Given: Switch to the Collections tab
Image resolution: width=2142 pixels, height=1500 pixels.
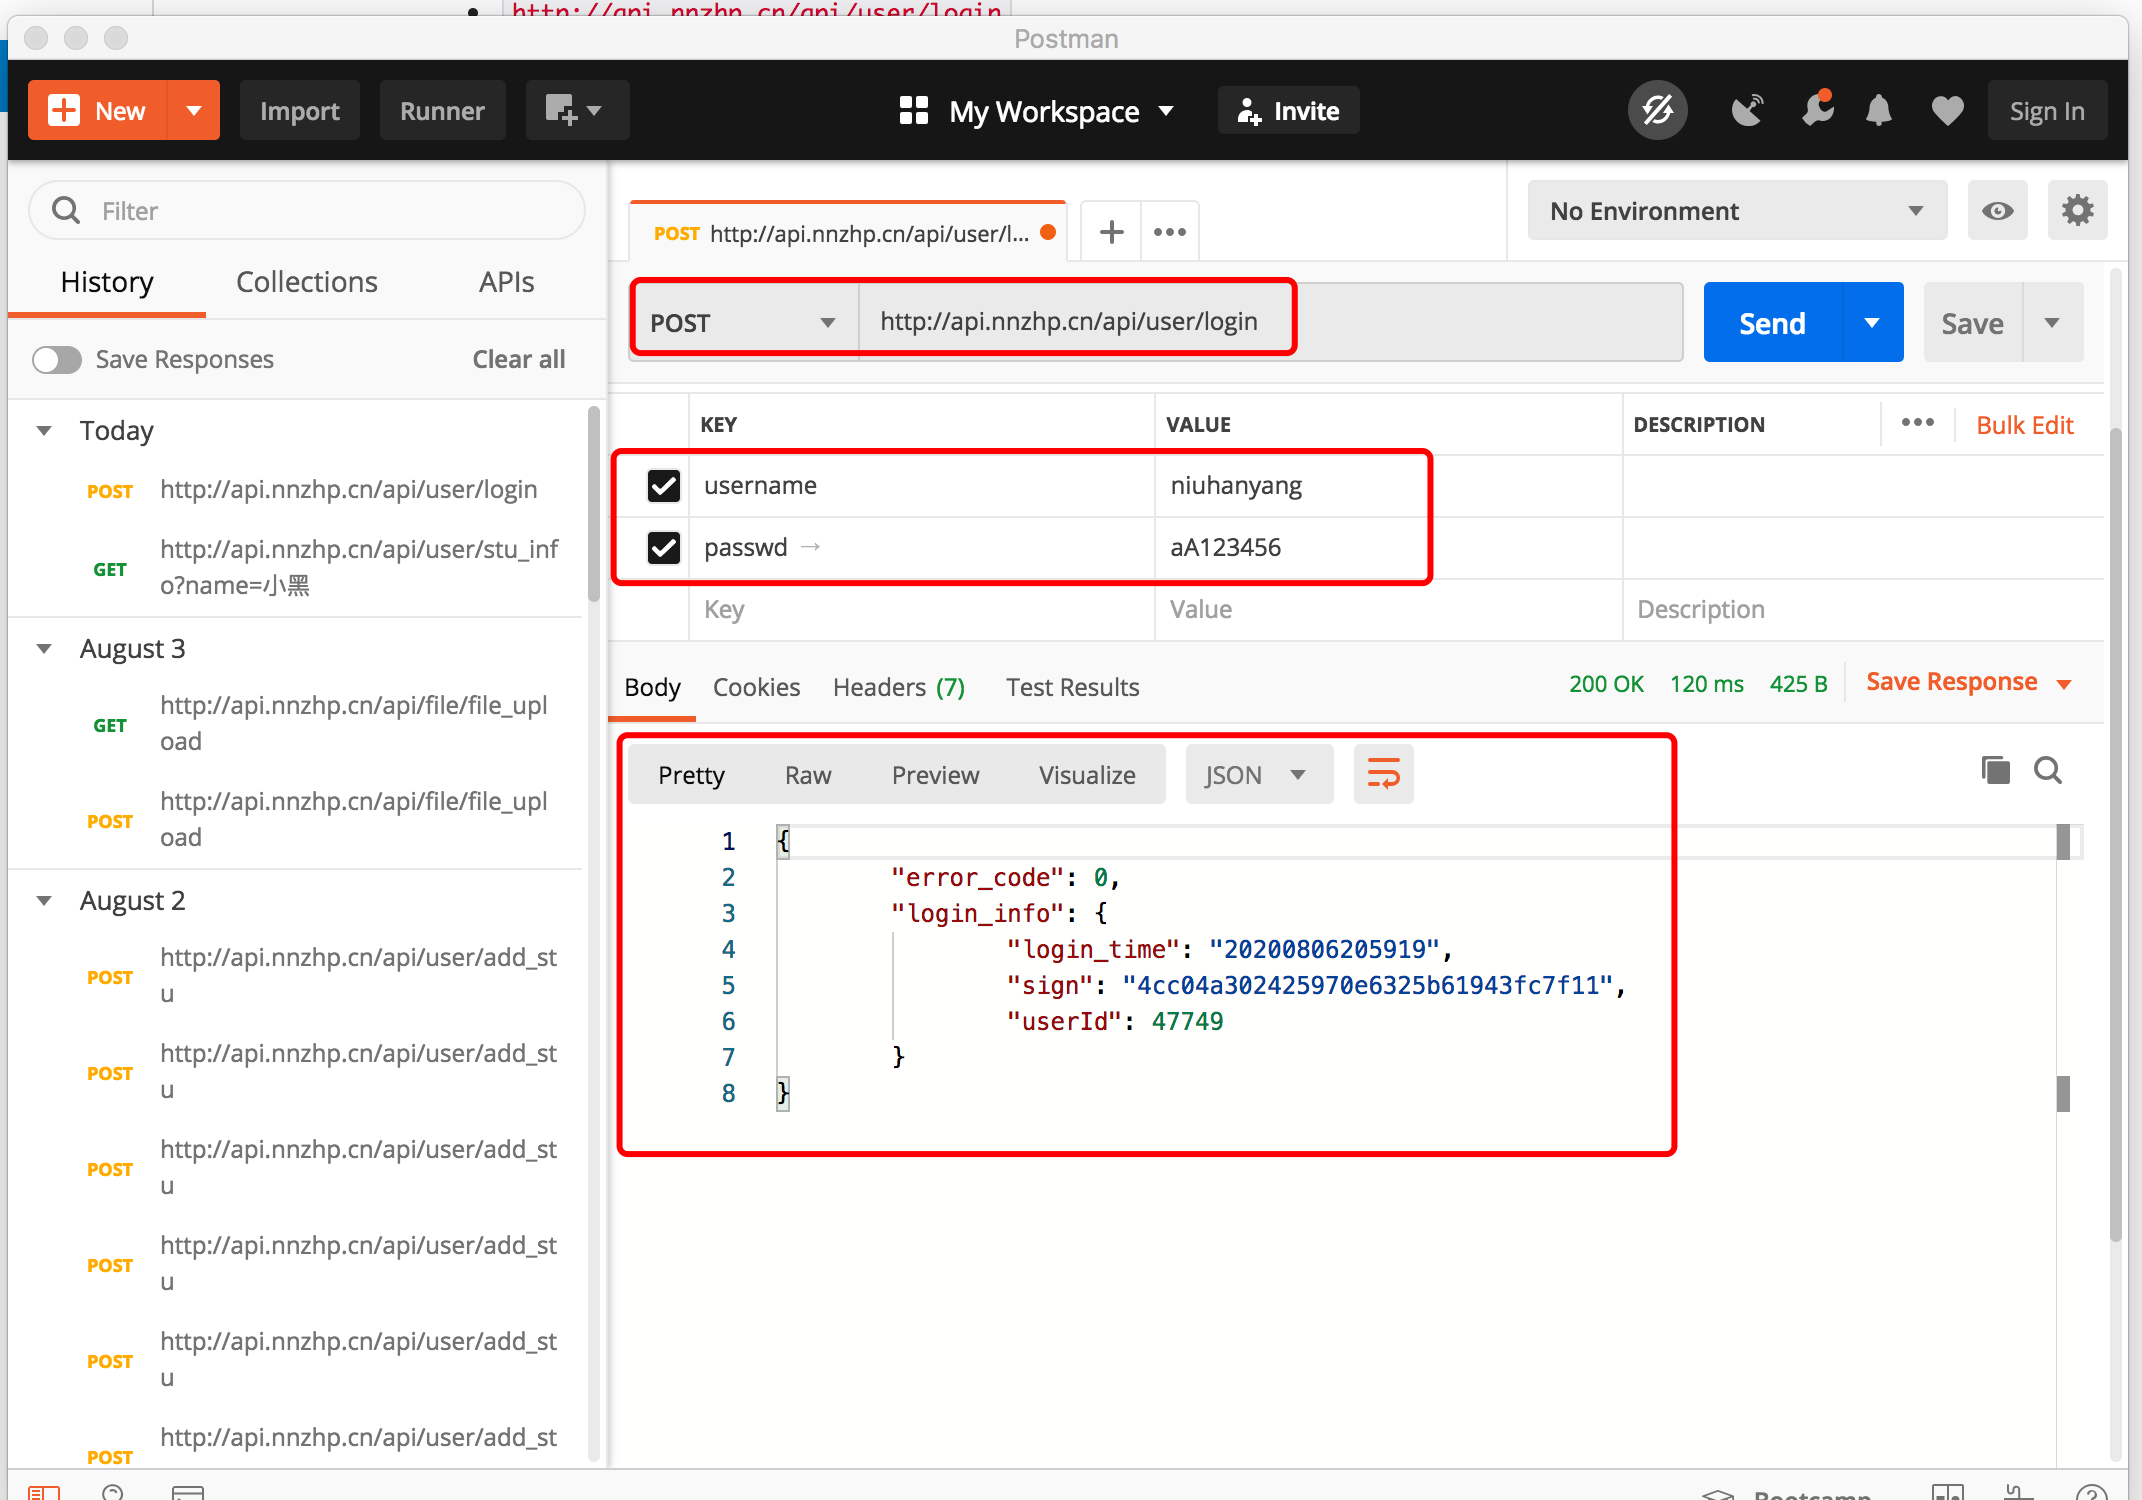Looking at the screenshot, I should (x=306, y=282).
